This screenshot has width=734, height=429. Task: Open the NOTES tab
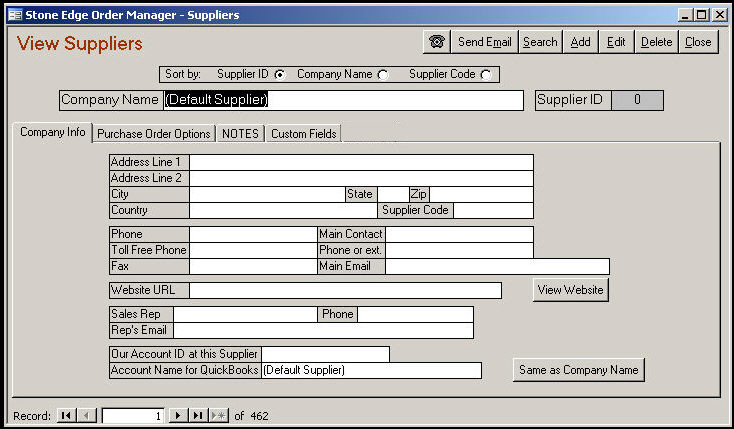240,134
